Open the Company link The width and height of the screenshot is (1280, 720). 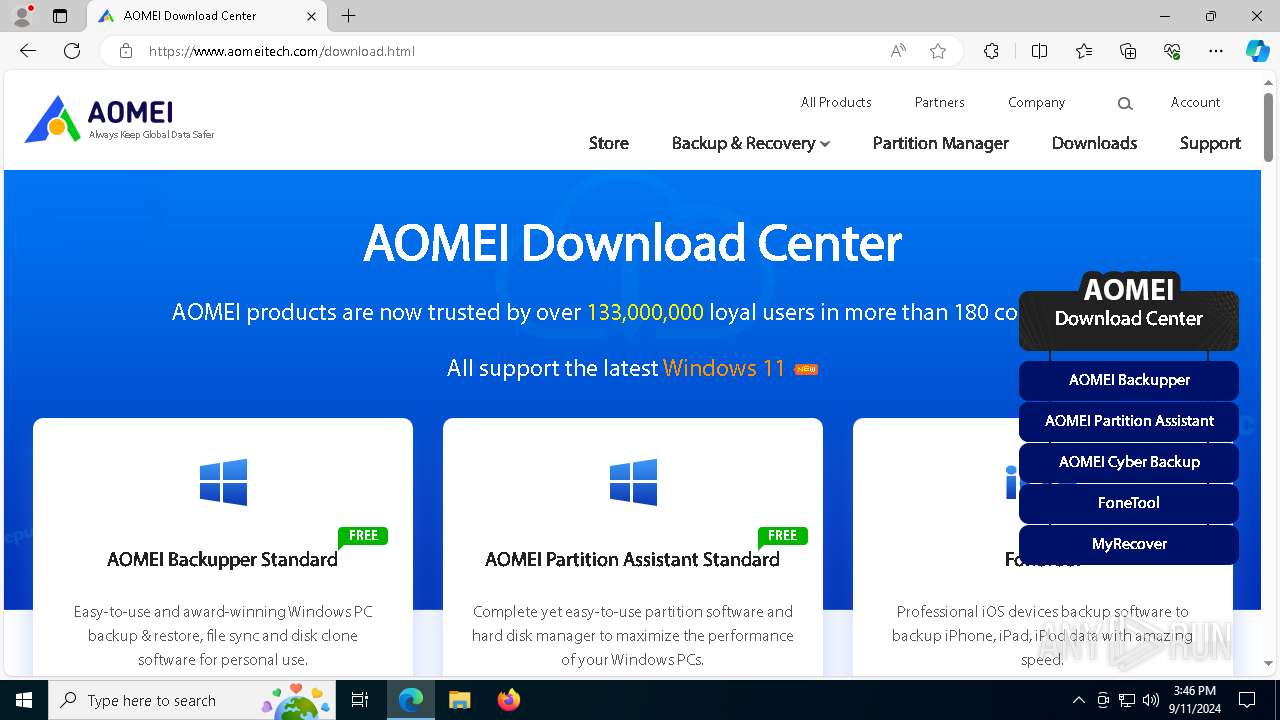point(1037,102)
